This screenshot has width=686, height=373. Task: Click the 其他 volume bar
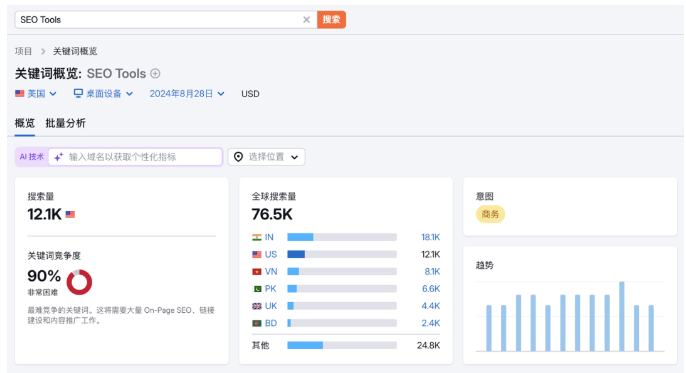click(342, 345)
